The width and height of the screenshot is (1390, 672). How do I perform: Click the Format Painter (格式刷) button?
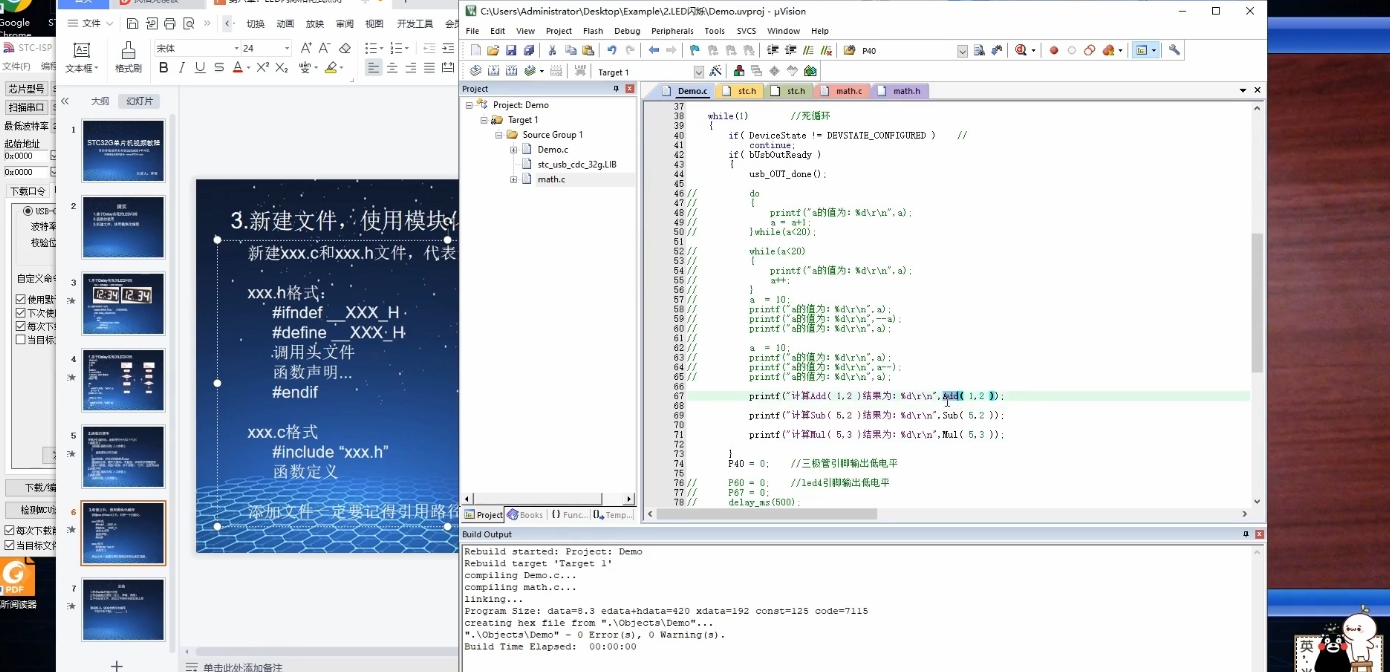coord(128,58)
